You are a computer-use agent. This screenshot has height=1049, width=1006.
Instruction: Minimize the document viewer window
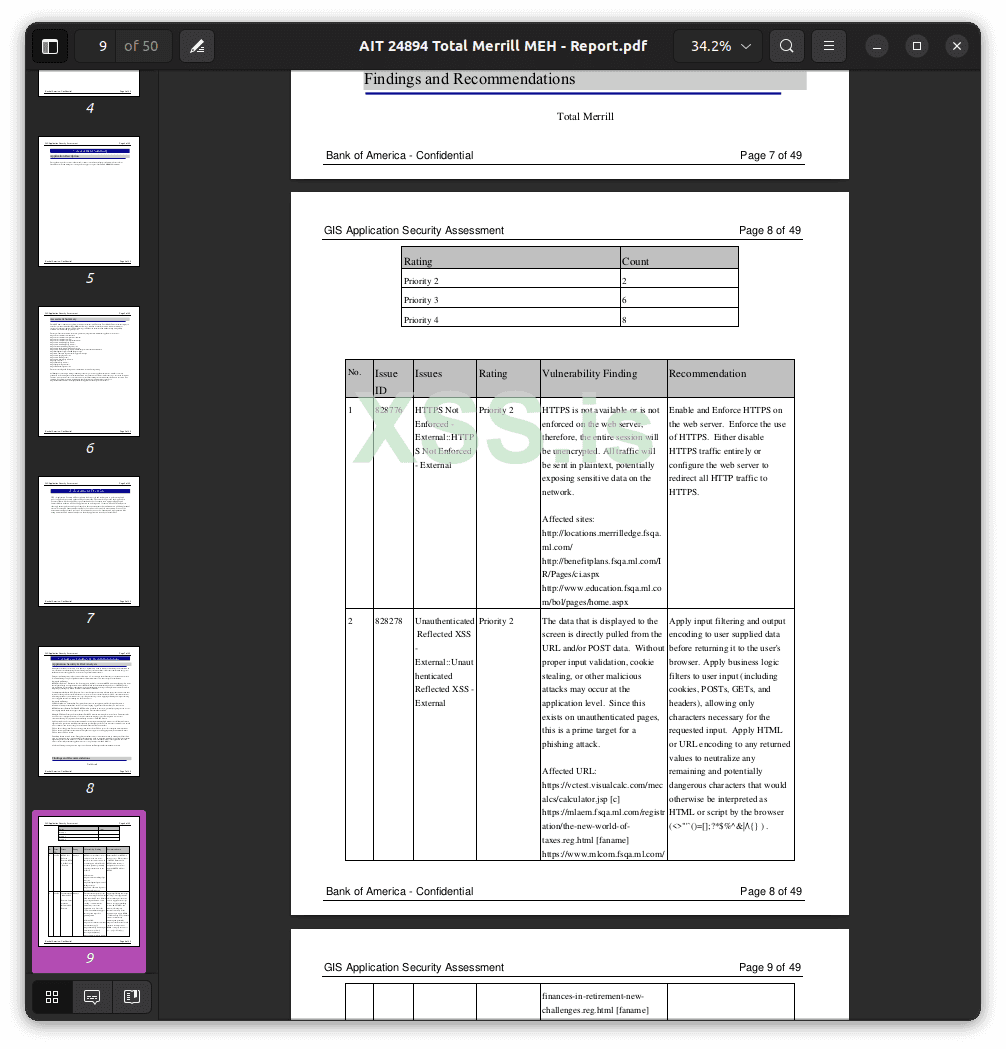pyautogui.click(x=877, y=46)
